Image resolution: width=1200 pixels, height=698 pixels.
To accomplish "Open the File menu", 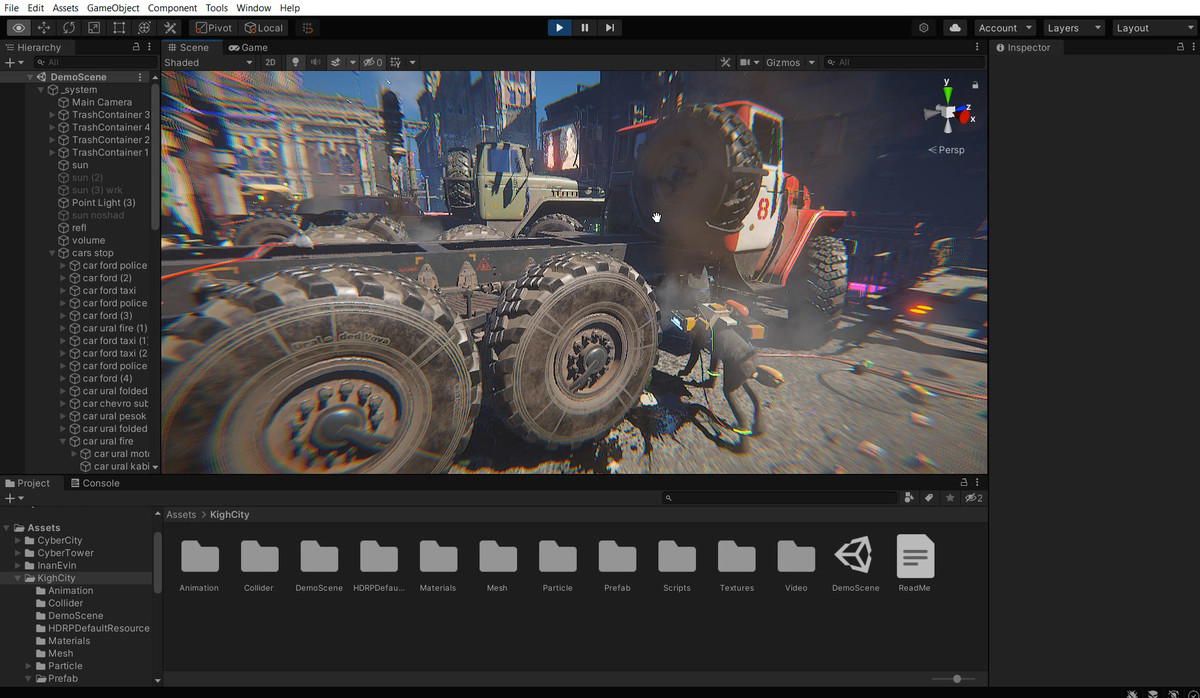I will coord(12,8).
